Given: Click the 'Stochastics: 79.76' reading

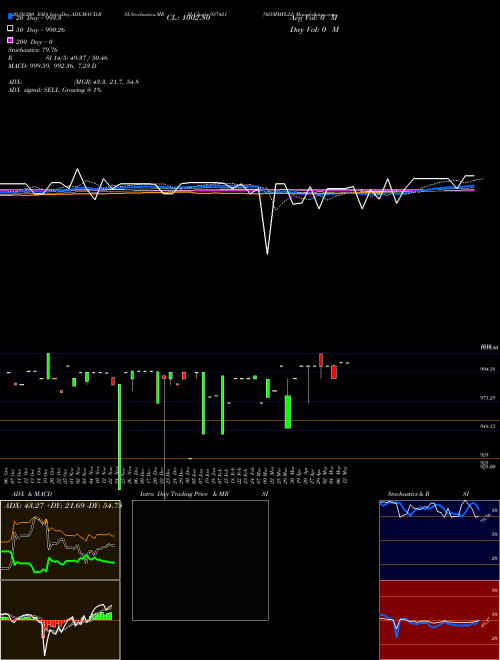Looking at the screenshot, I should [x=33, y=50].
